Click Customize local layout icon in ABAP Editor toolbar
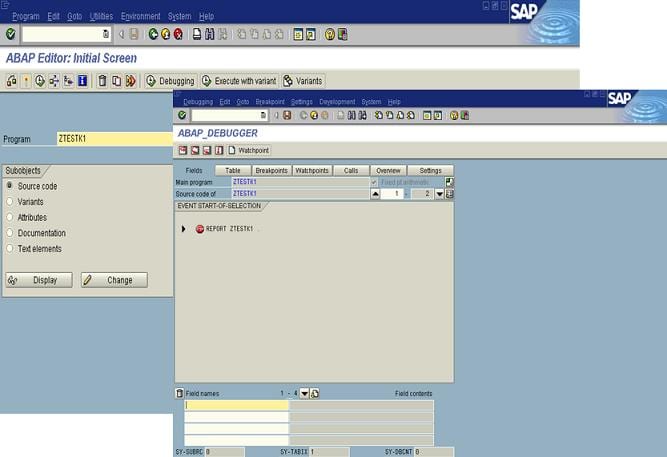This screenshot has width=667, height=457. [x=342, y=34]
